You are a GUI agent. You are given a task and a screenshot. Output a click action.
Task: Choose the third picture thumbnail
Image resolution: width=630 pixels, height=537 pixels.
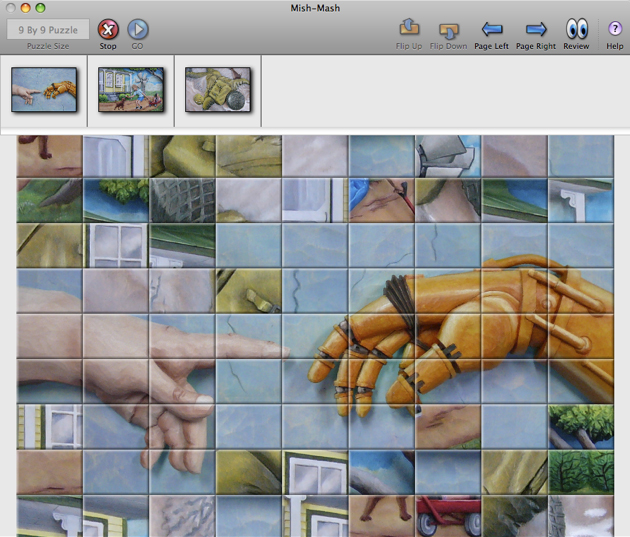(x=217, y=90)
